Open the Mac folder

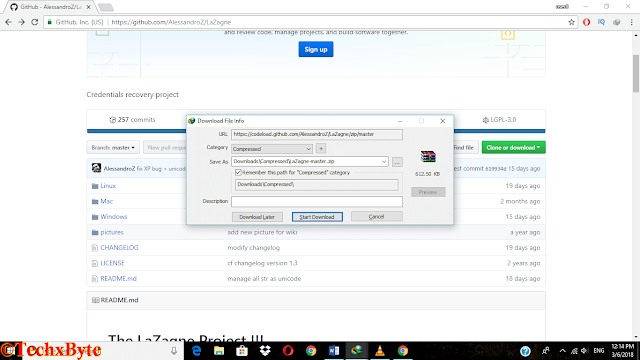(x=107, y=201)
